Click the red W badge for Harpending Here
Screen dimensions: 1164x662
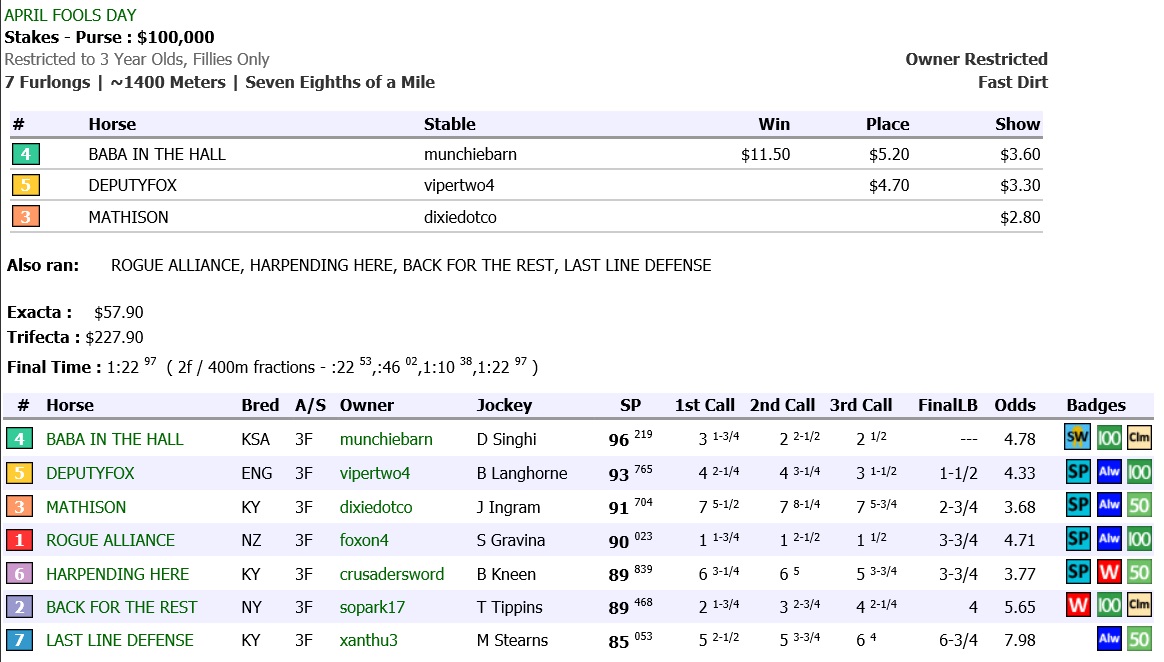point(1109,574)
